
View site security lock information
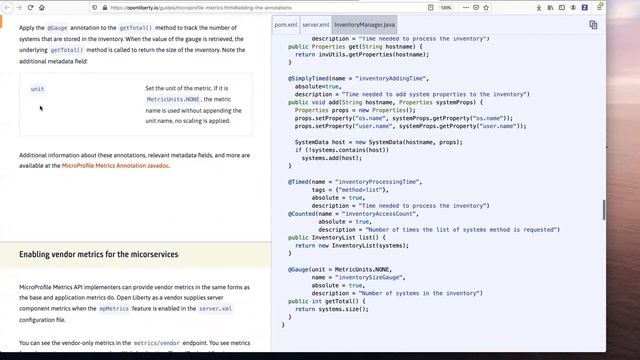[105, 7]
